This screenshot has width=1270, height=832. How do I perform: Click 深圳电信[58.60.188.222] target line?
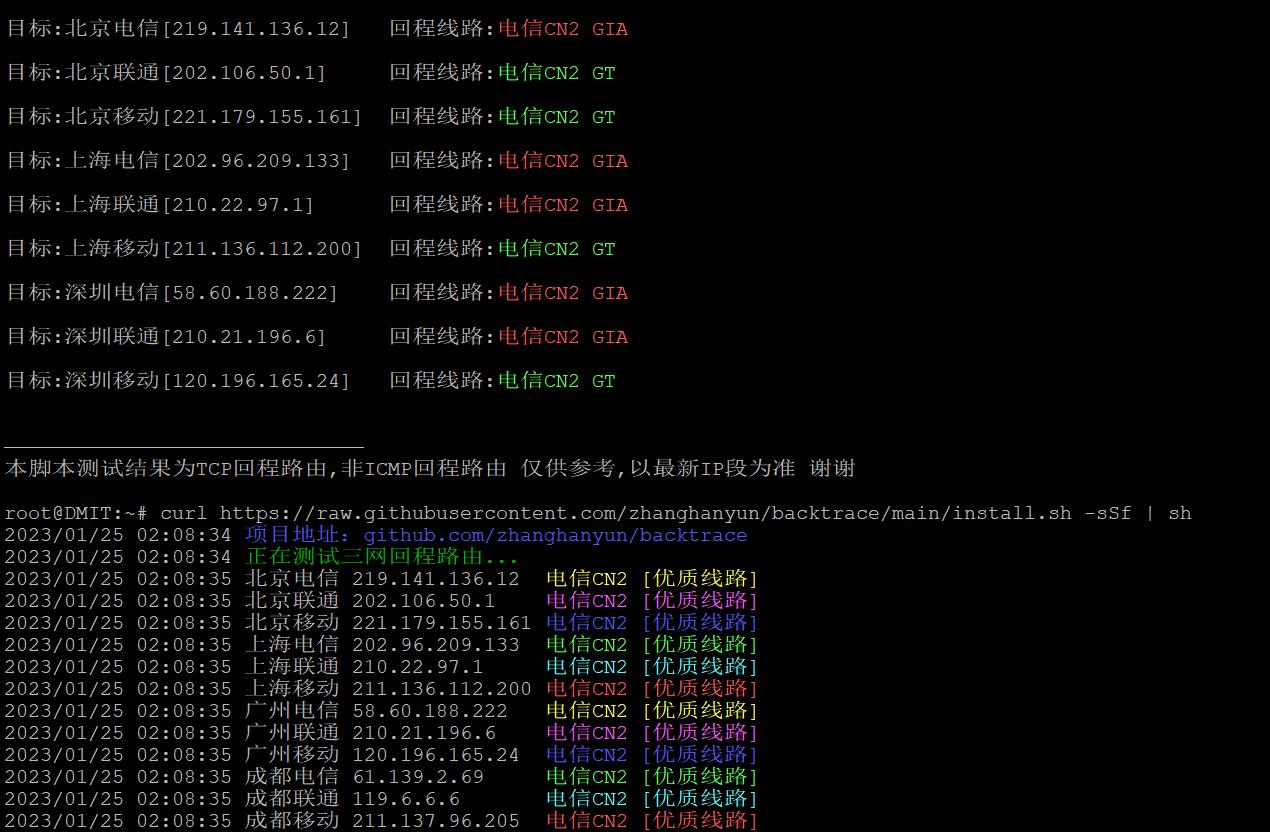point(172,293)
